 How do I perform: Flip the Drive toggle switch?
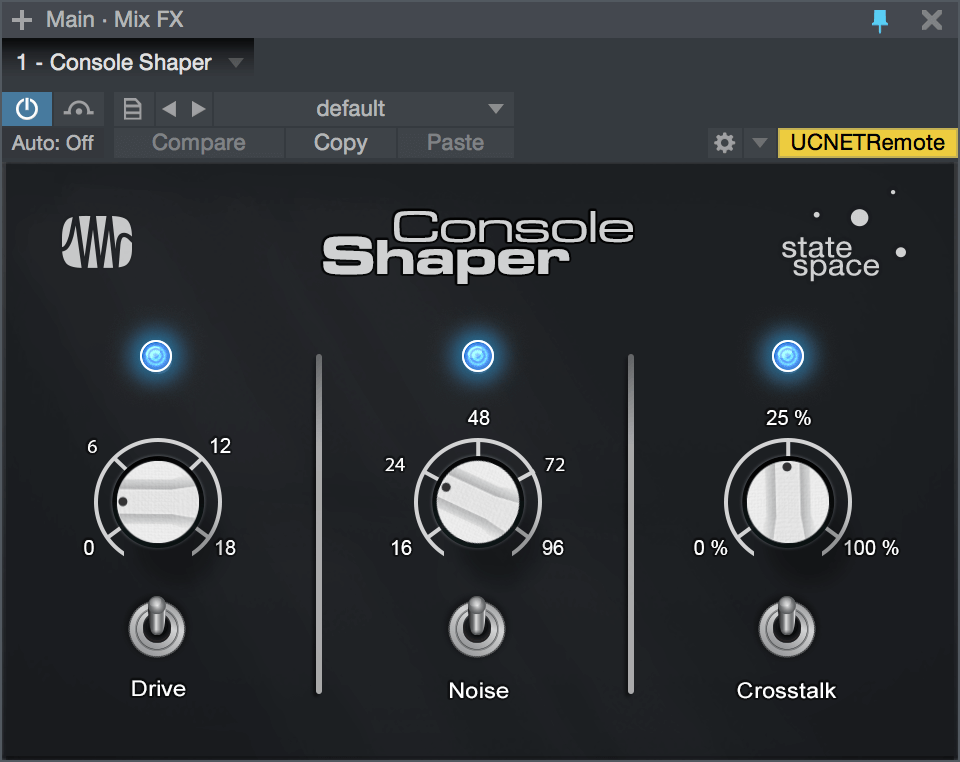[157, 625]
